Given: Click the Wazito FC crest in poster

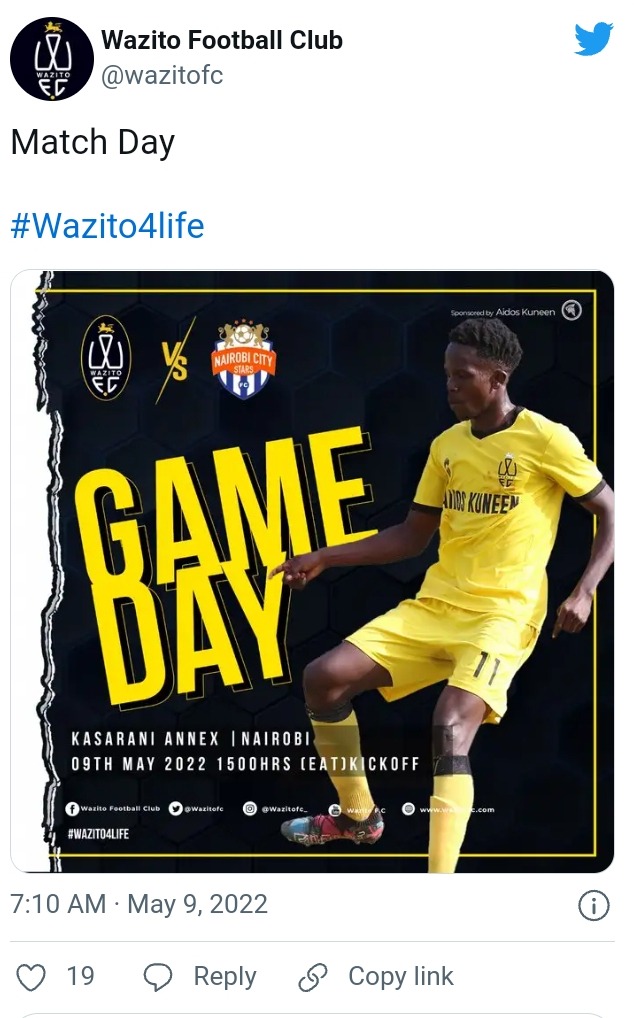Looking at the screenshot, I should click(x=106, y=357).
